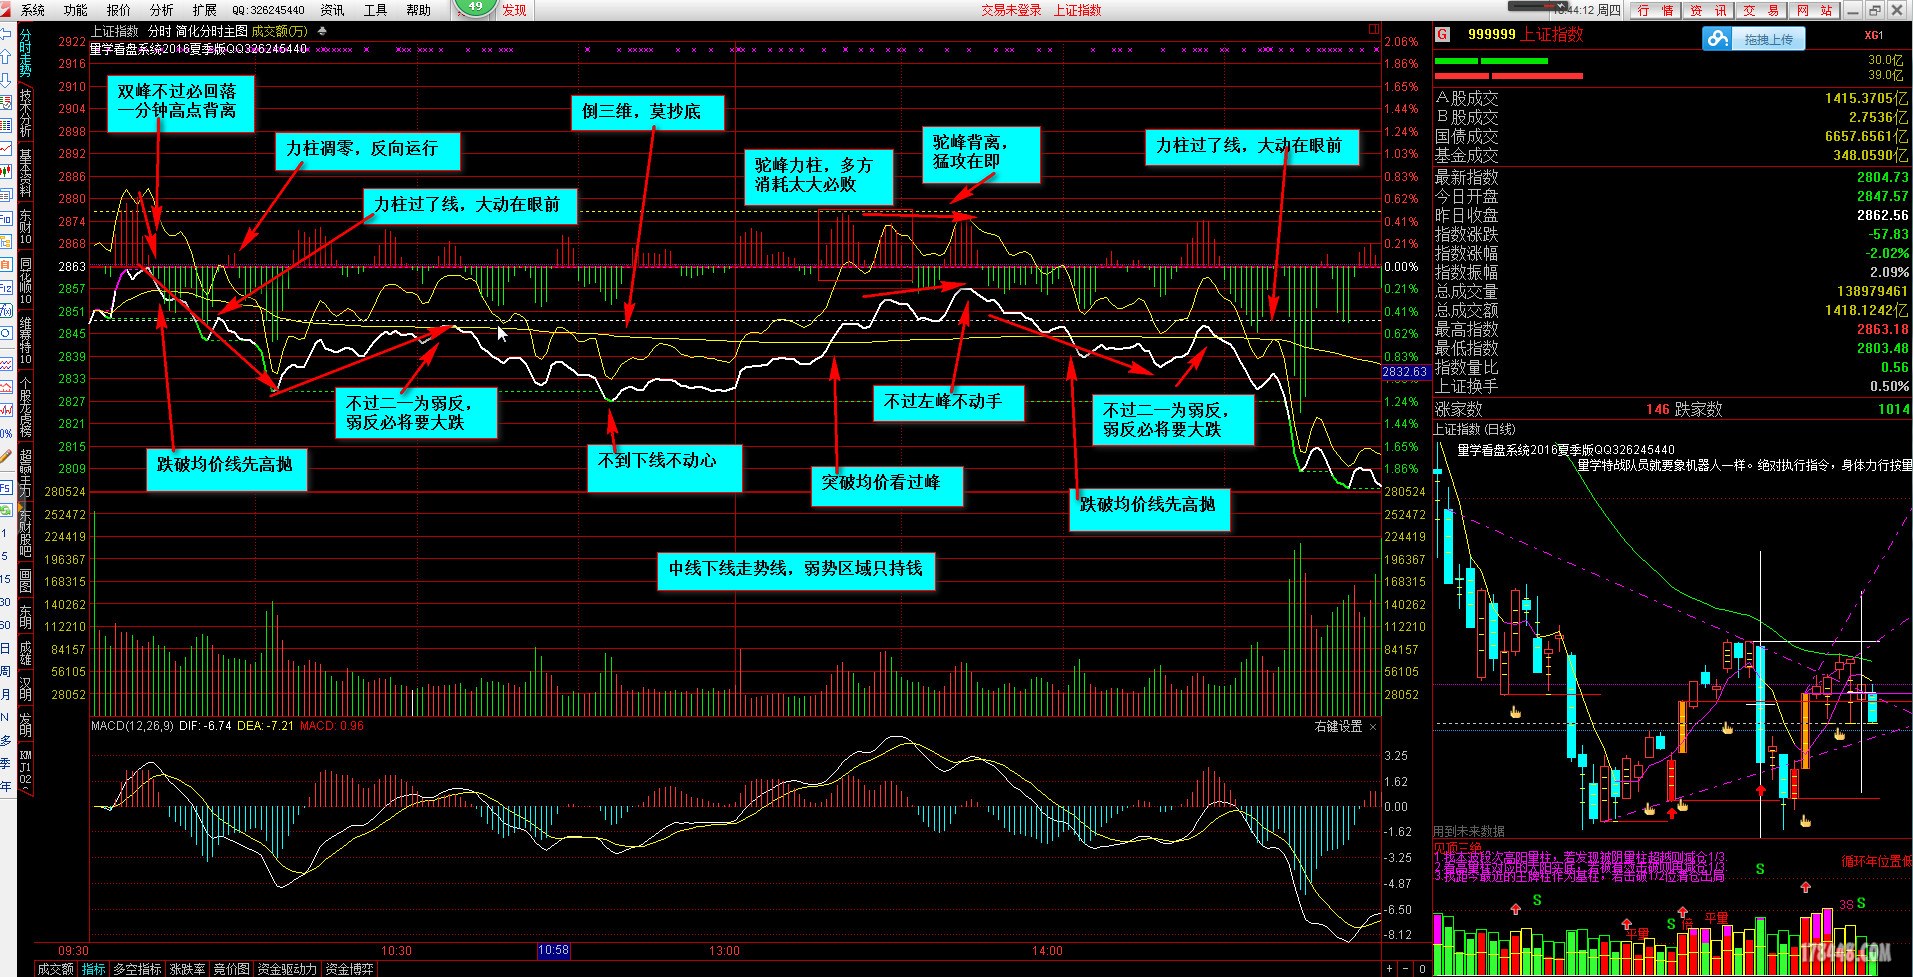Click the 行情 quotes button
This screenshot has width=1913, height=977.
[1654, 10]
